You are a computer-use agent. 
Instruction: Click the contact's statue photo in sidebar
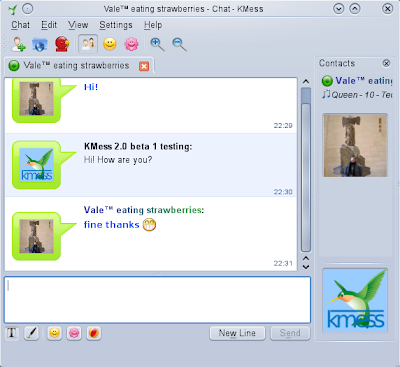pos(355,145)
